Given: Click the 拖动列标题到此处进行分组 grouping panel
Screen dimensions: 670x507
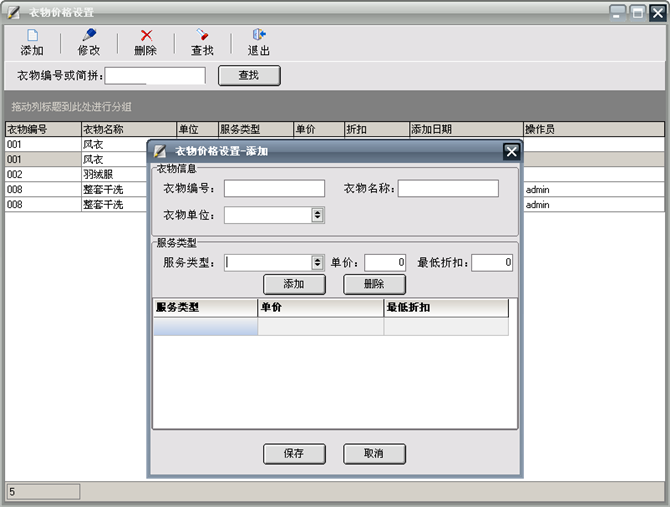Looking at the screenshot, I should [x=335, y=106].
